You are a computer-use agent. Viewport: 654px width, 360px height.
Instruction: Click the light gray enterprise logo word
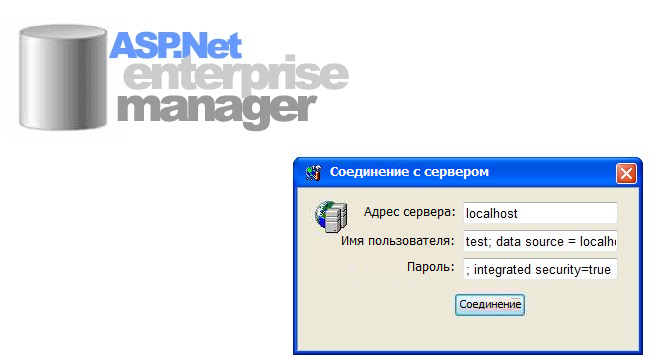[x=236, y=76]
